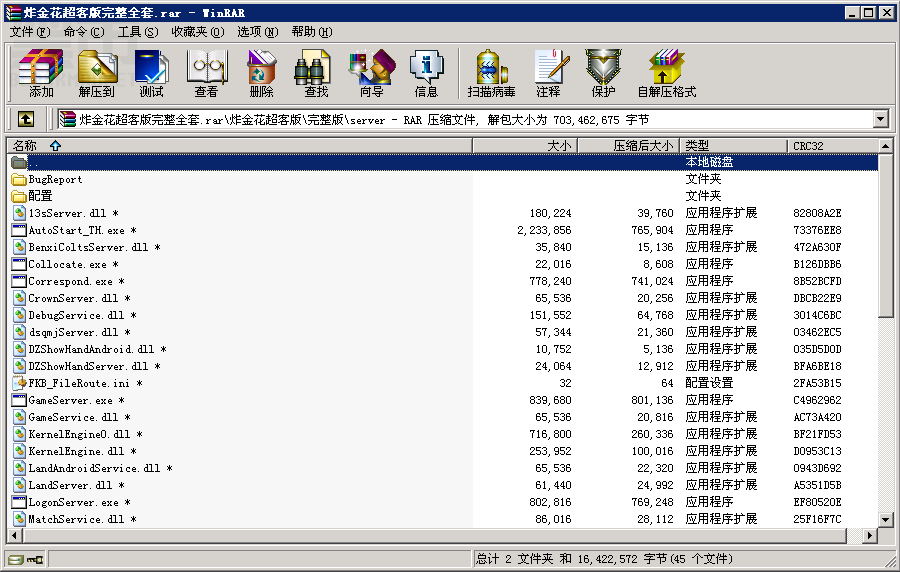Click the BugReport folder icon
This screenshot has width=900, height=572.
[x=19, y=180]
